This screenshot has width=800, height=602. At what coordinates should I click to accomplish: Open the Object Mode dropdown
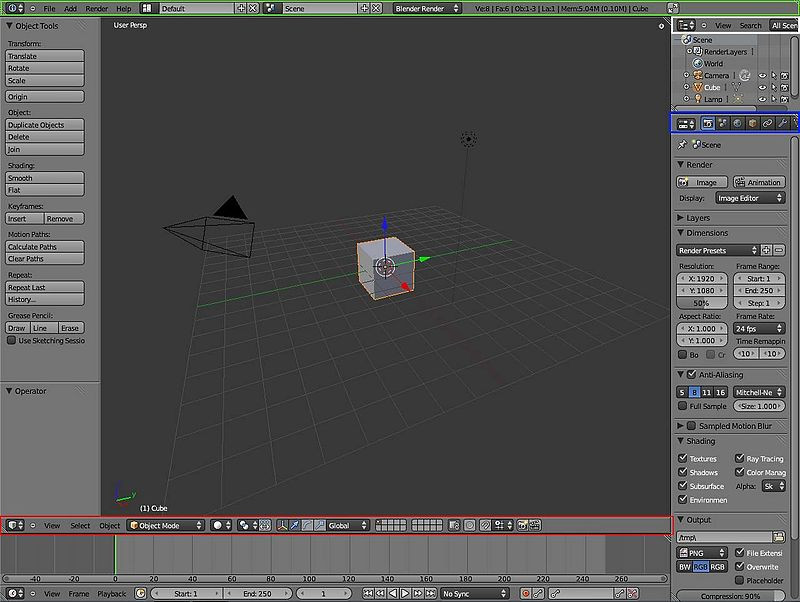tap(165, 525)
